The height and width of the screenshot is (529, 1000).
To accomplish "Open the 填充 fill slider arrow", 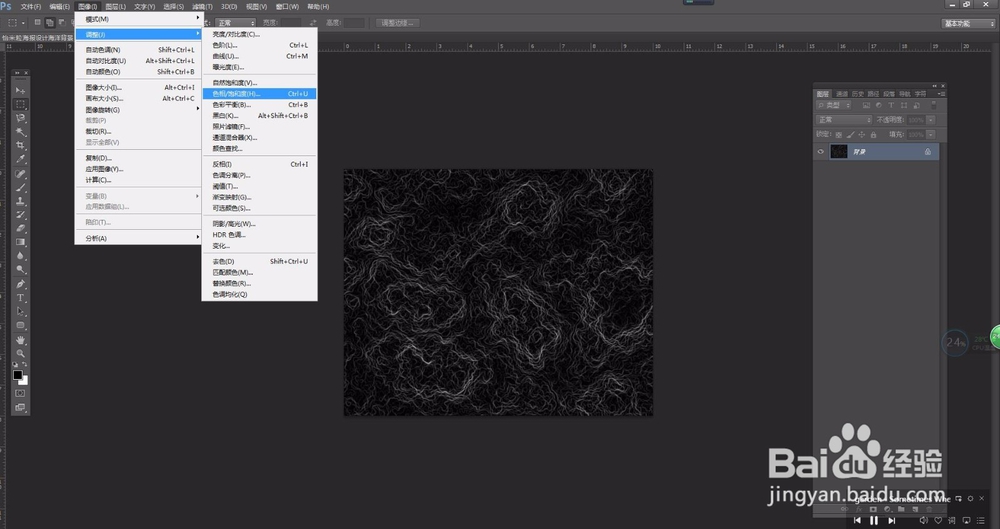I will (931, 135).
